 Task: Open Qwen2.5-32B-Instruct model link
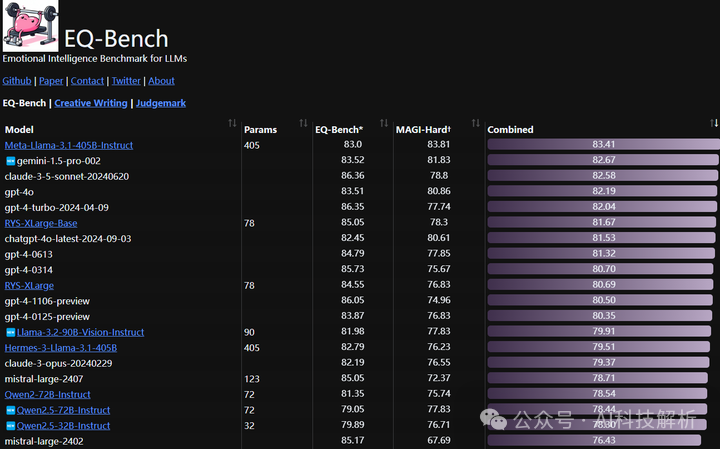63,426
